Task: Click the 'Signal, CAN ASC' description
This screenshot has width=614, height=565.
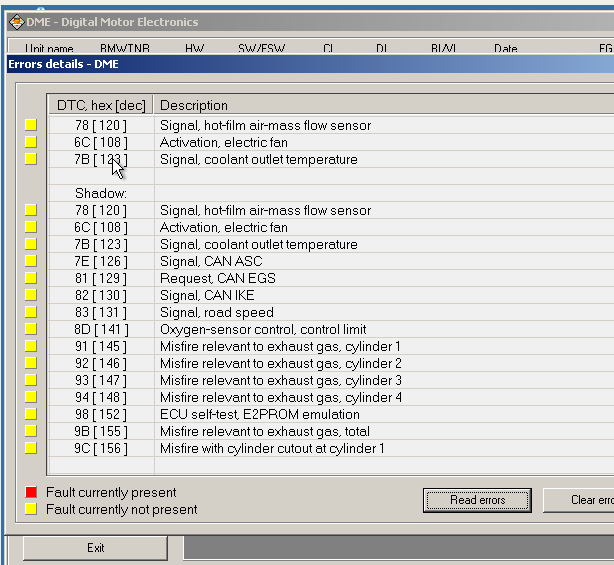Action: pyautogui.click(x=211, y=261)
